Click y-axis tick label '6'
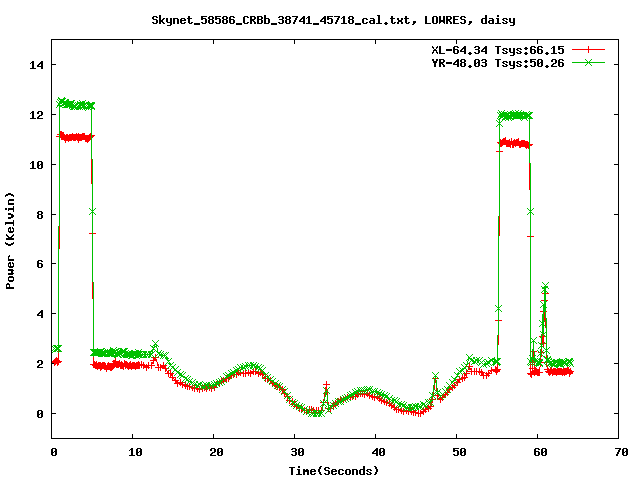Viewport: 640px width, 480px height. (x=40, y=264)
